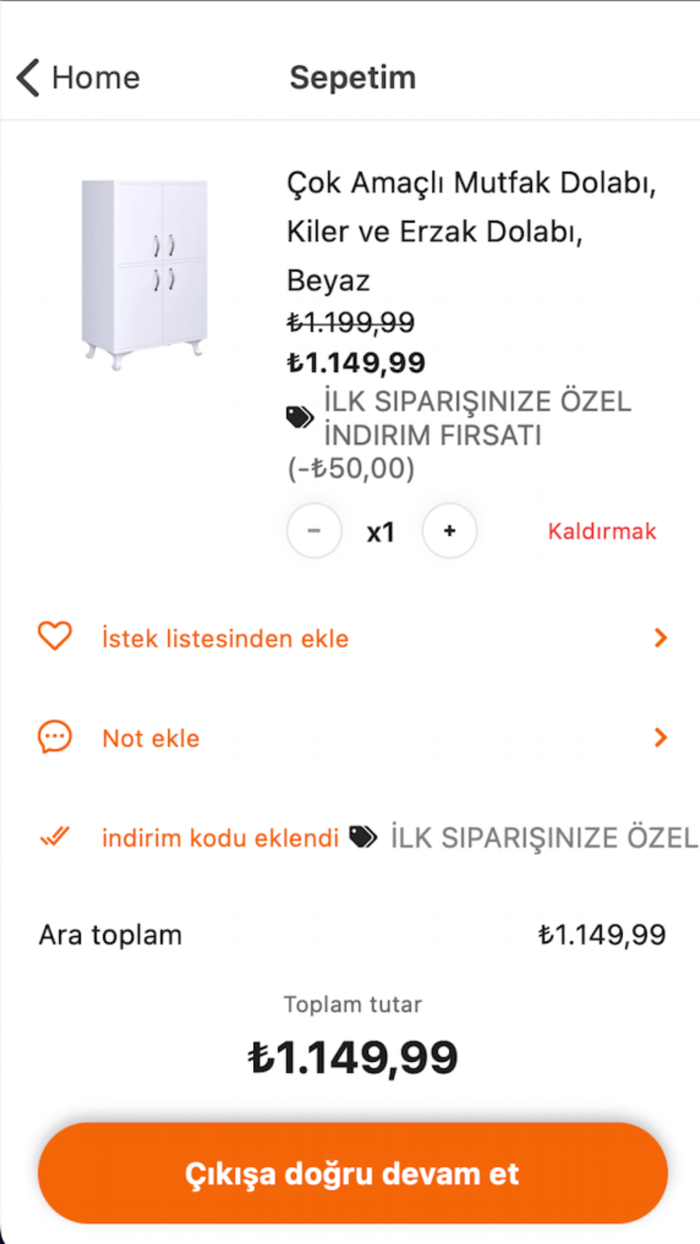Screen dimensions: 700x1244
Task: Select the x1 quantity indicator
Action: click(381, 531)
